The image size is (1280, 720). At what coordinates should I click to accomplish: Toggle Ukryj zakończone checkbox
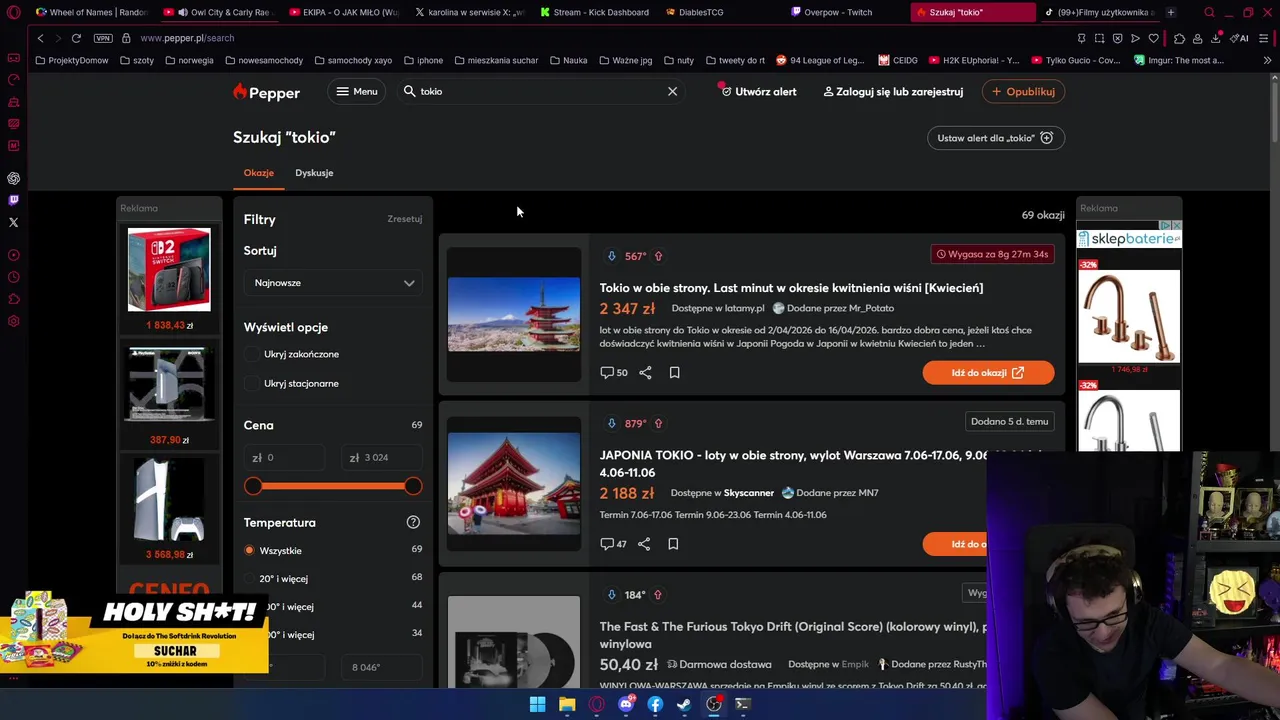pyautogui.click(x=252, y=354)
